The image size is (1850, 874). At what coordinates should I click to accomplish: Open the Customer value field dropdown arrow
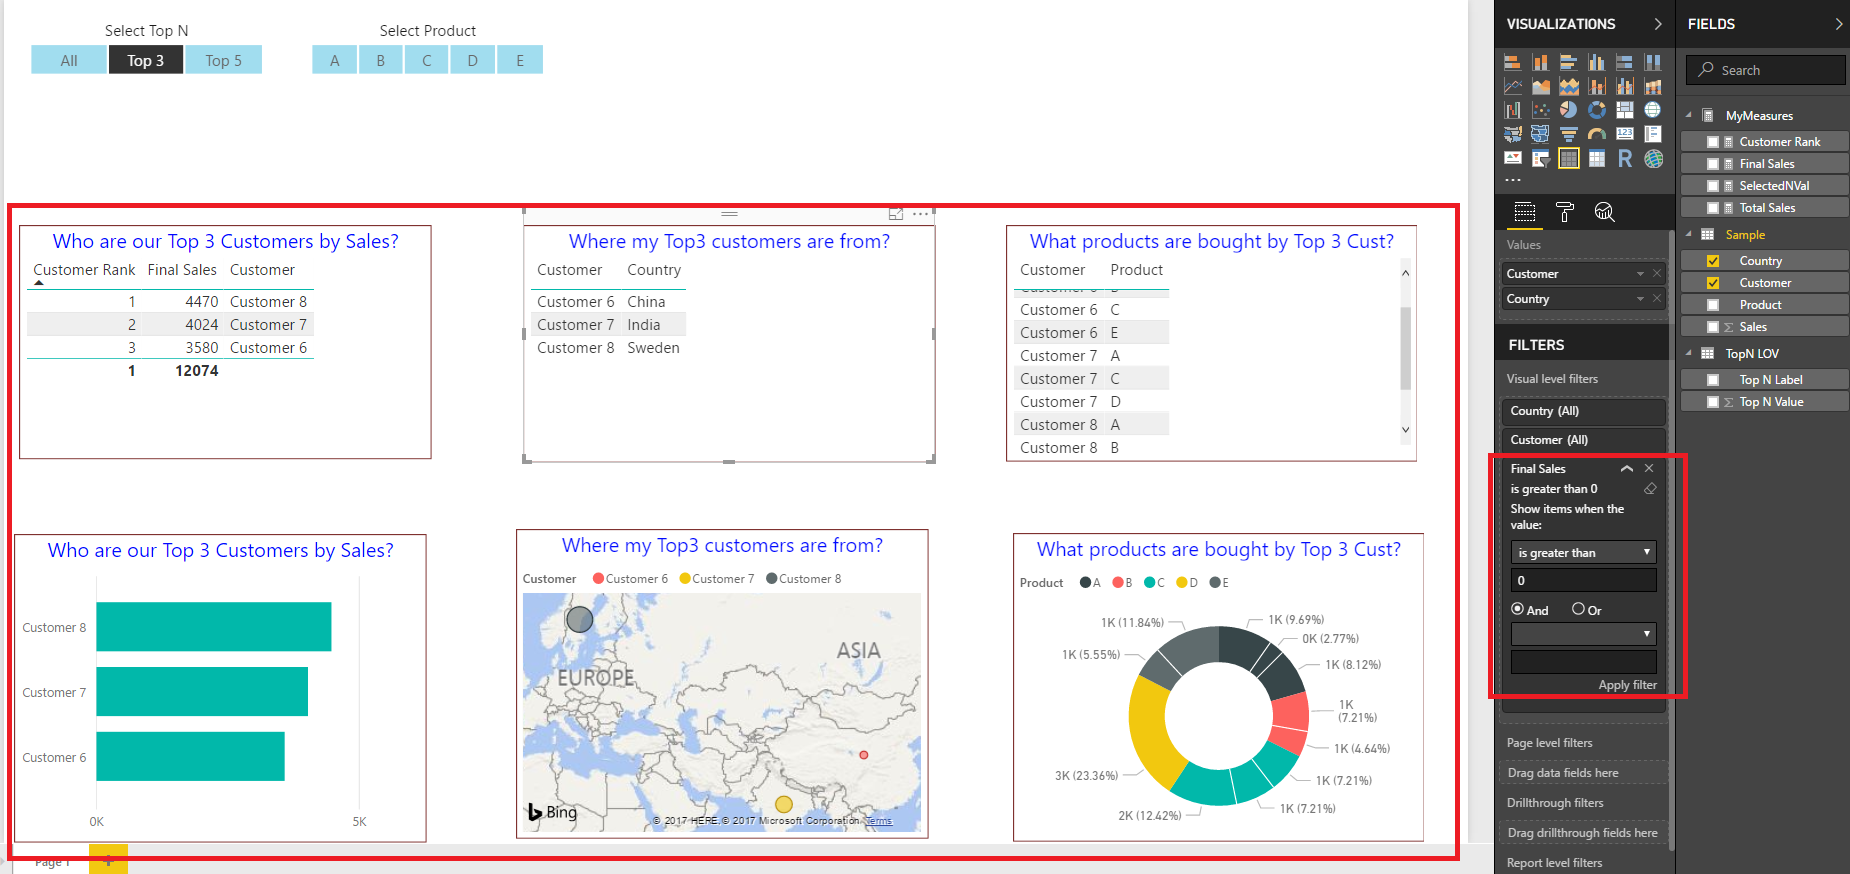tap(1640, 274)
